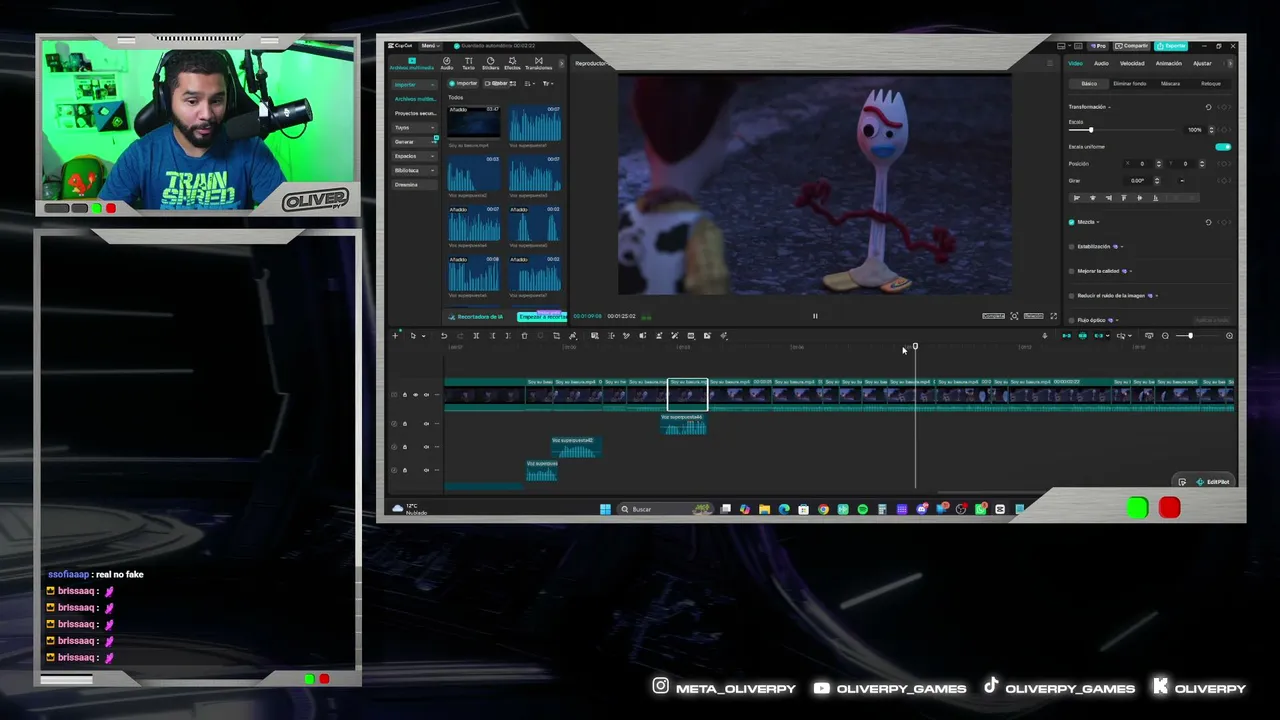Center the clip horizontally
1280x720 pixels.
[x=1092, y=198]
